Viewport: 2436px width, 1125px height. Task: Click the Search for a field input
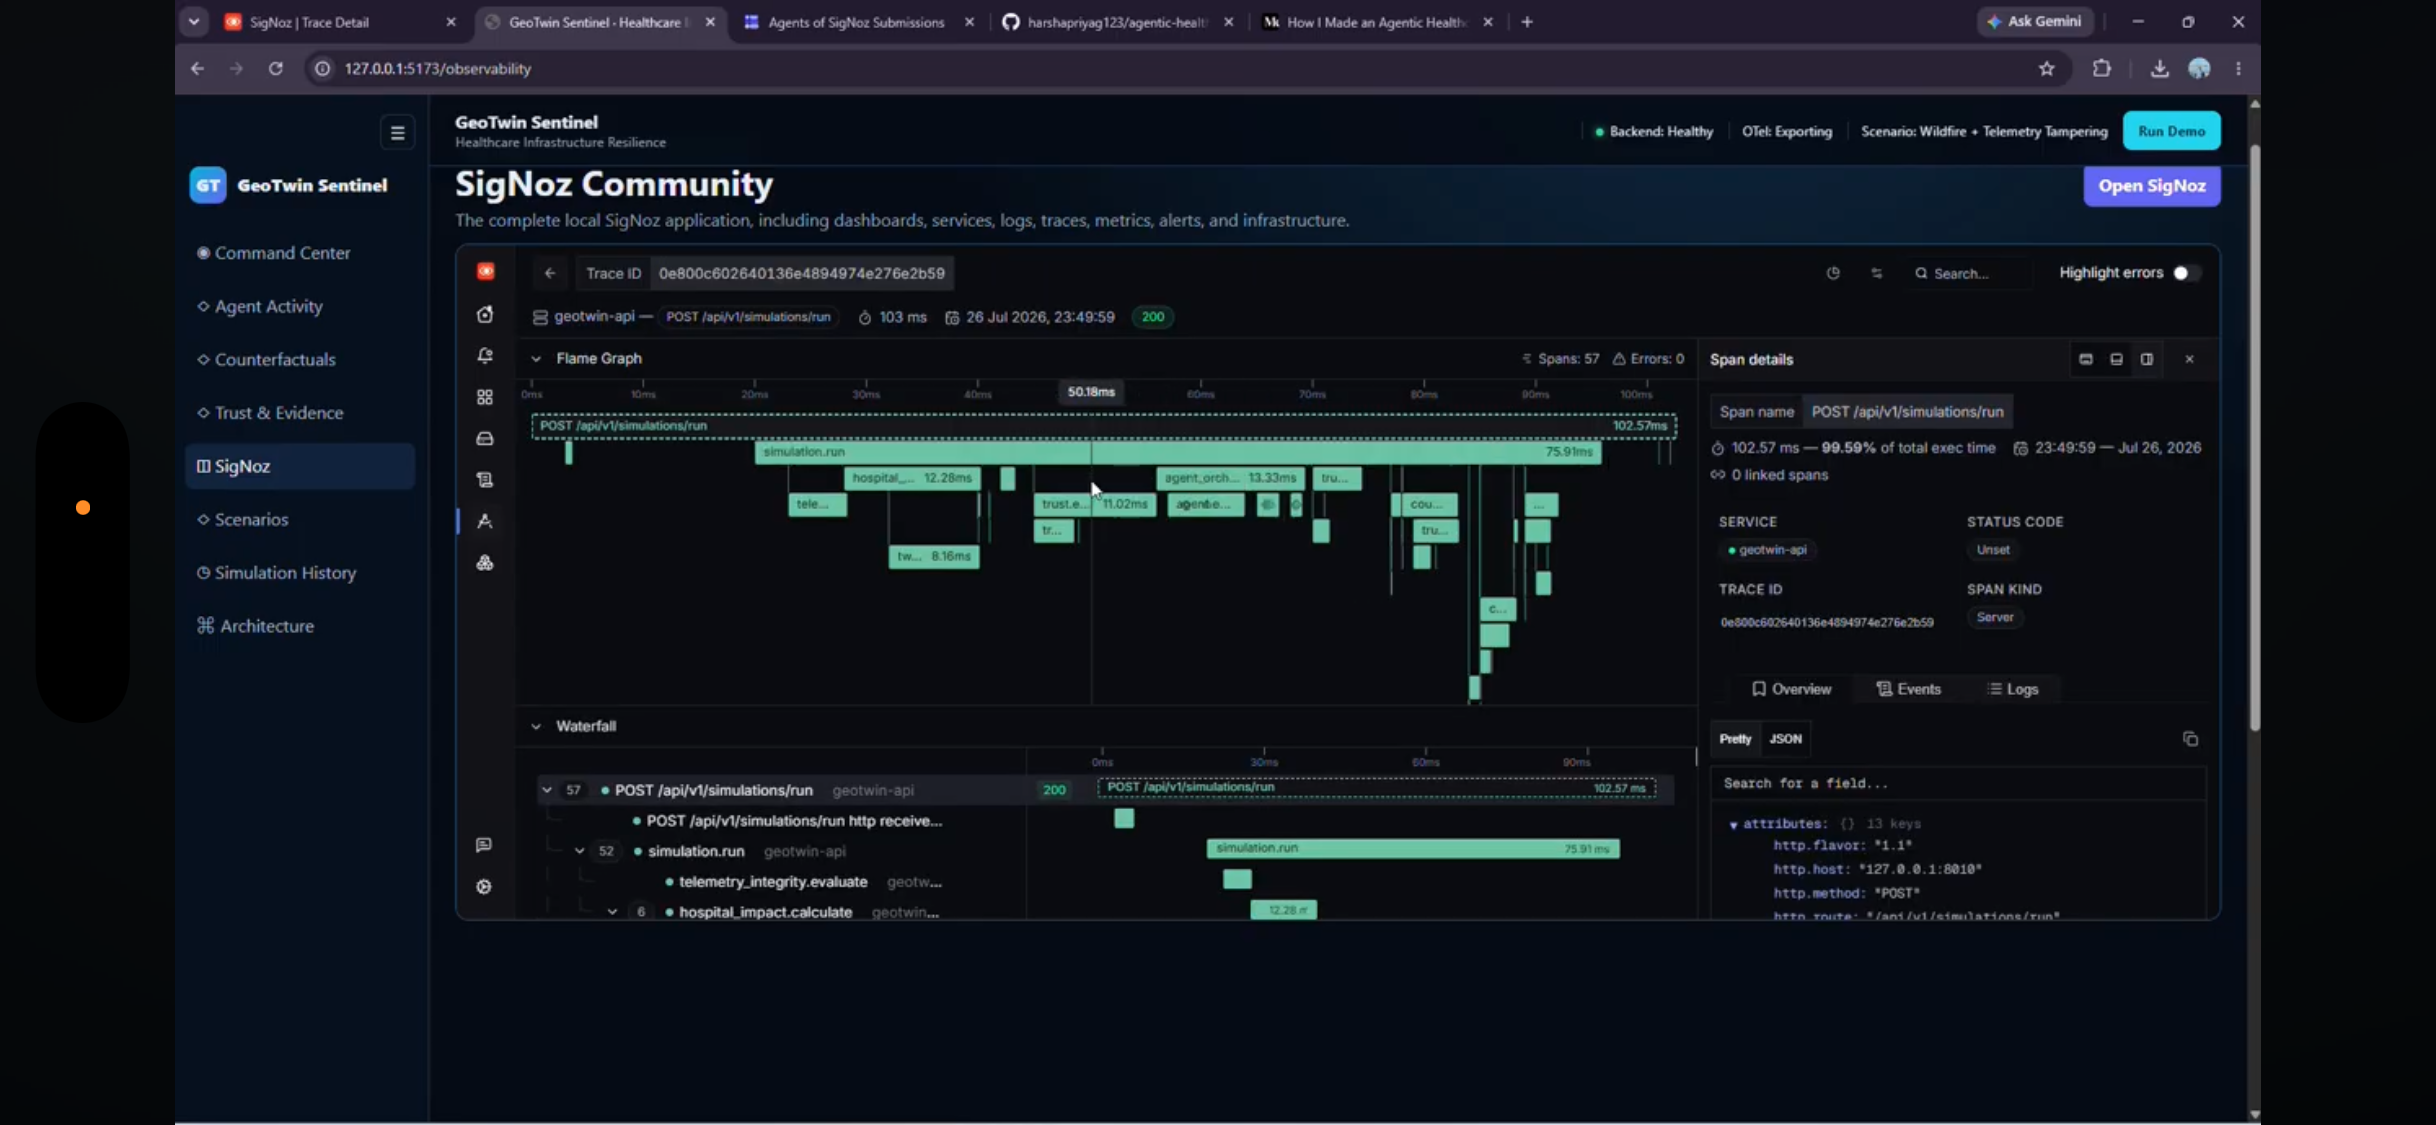click(1957, 783)
